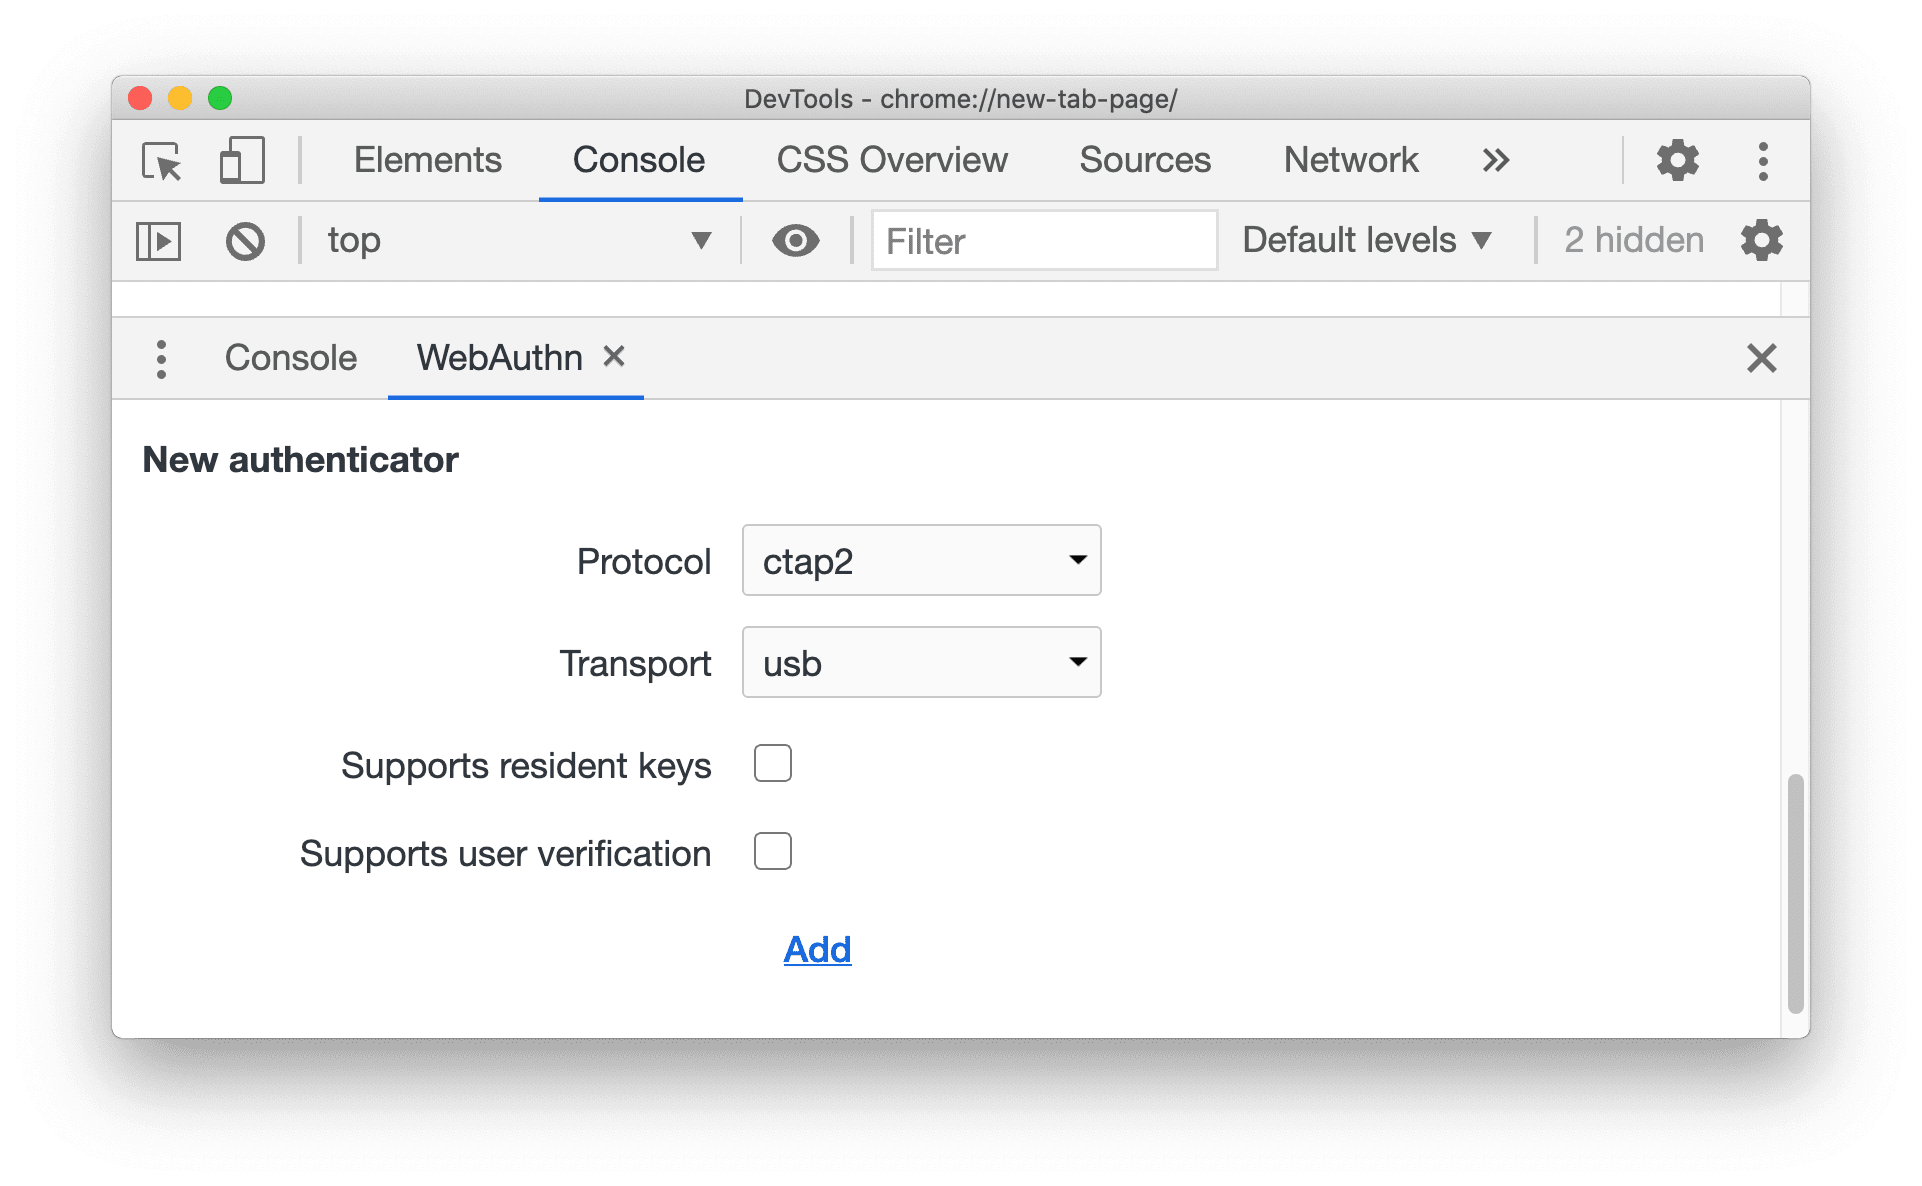Screen dimensions: 1922x1186
Task: Enable Supports resident keys checkbox
Action: point(772,763)
